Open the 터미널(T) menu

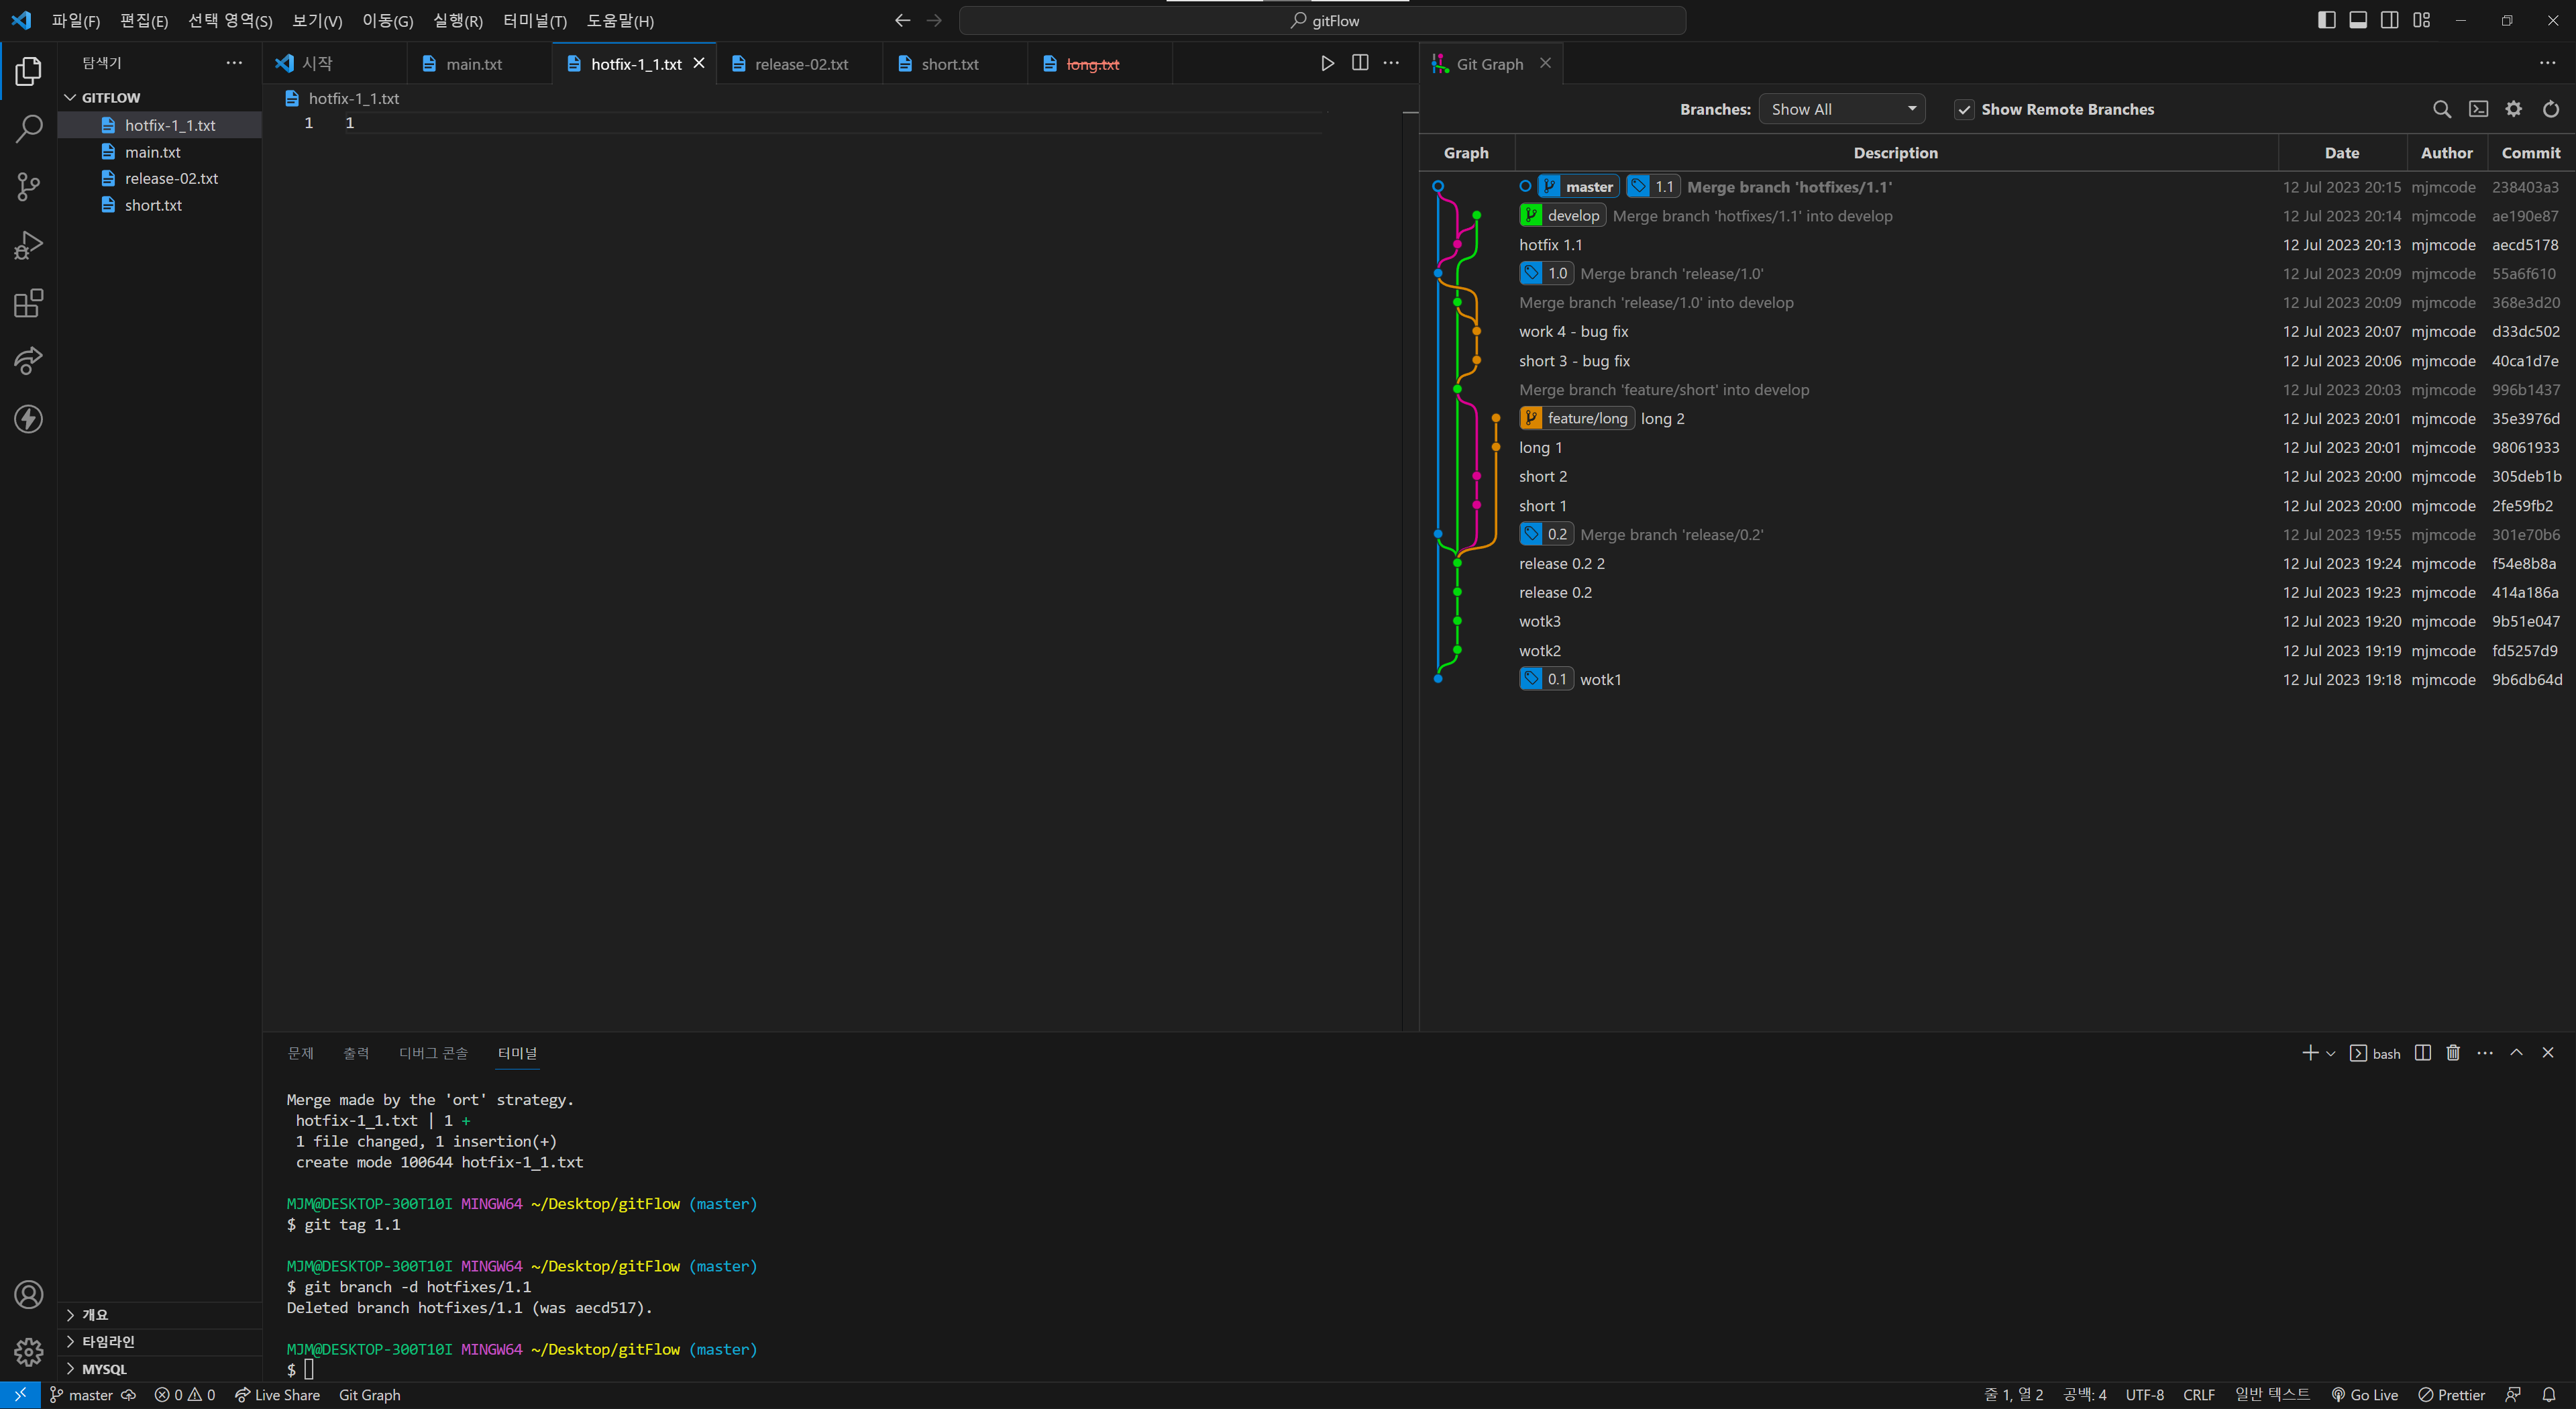(534, 20)
